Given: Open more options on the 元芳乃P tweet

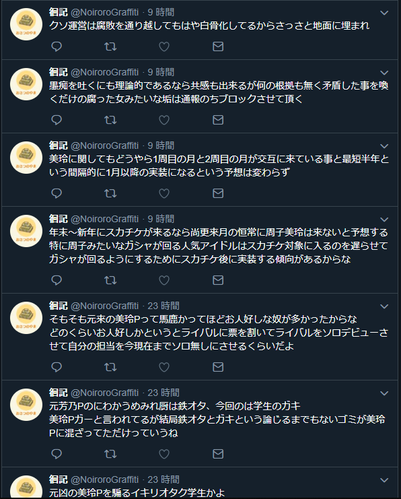Looking at the screenshot, I should click(x=384, y=393).
